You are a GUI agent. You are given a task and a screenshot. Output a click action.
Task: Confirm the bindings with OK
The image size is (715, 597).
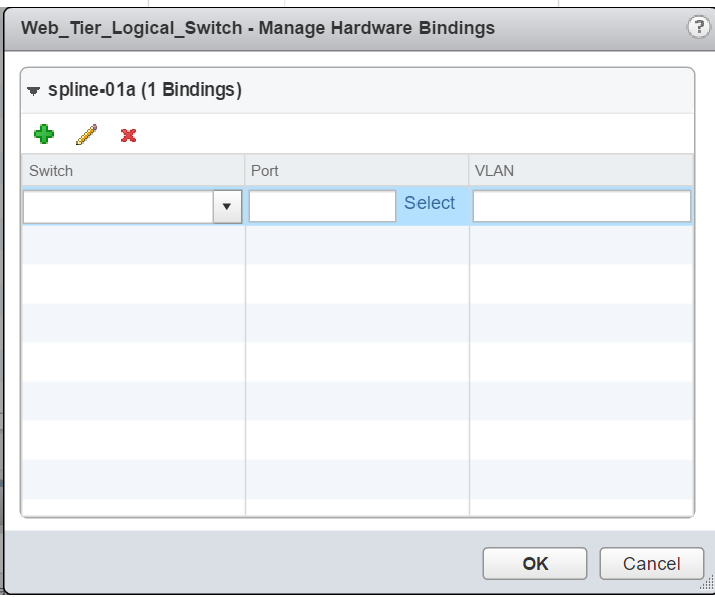(x=535, y=564)
